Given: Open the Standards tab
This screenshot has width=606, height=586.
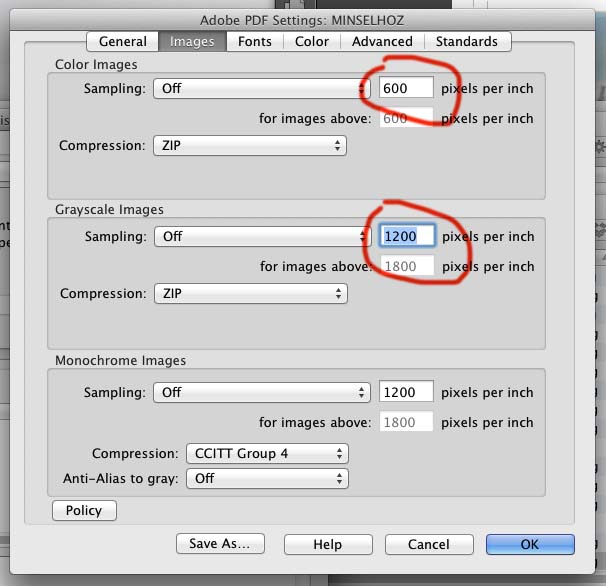Looking at the screenshot, I should pyautogui.click(x=467, y=41).
